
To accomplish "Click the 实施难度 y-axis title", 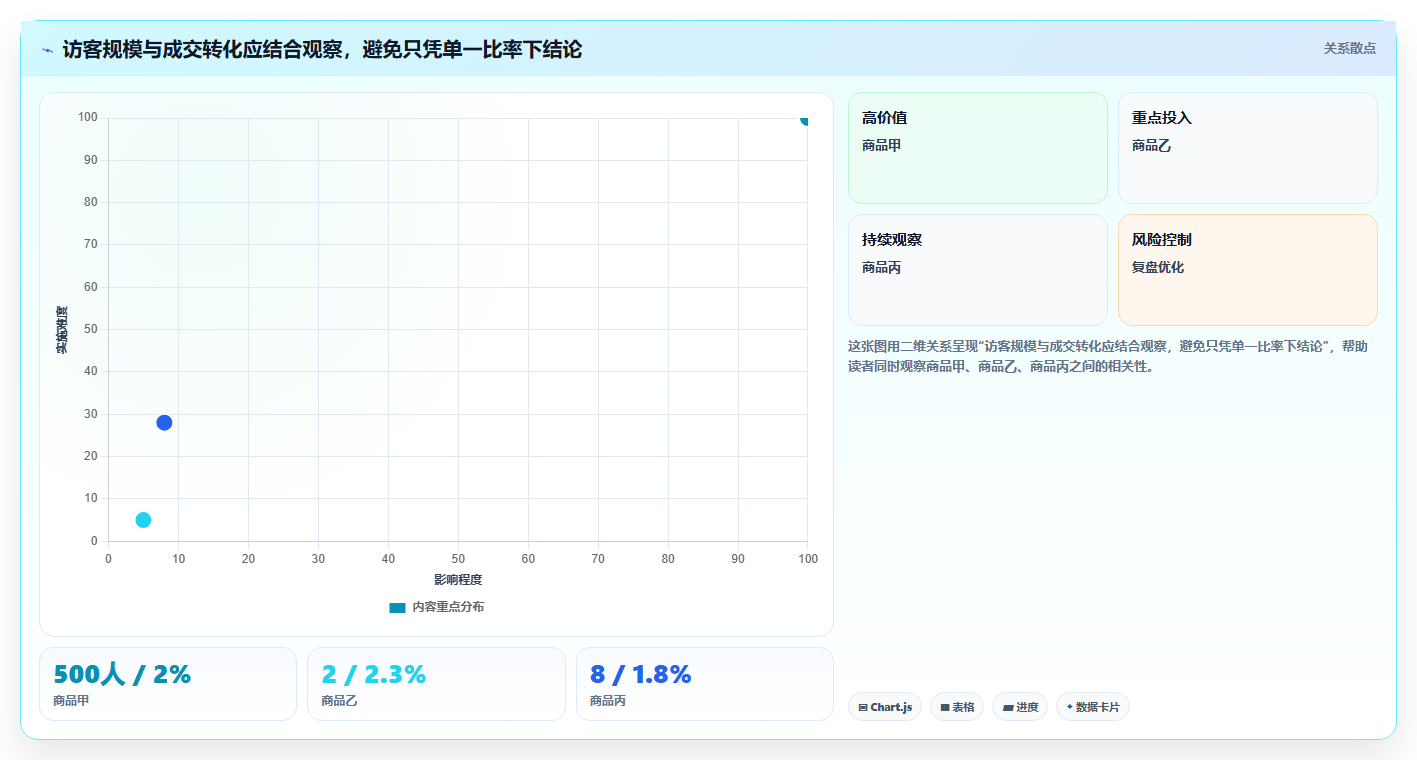I will [x=62, y=330].
